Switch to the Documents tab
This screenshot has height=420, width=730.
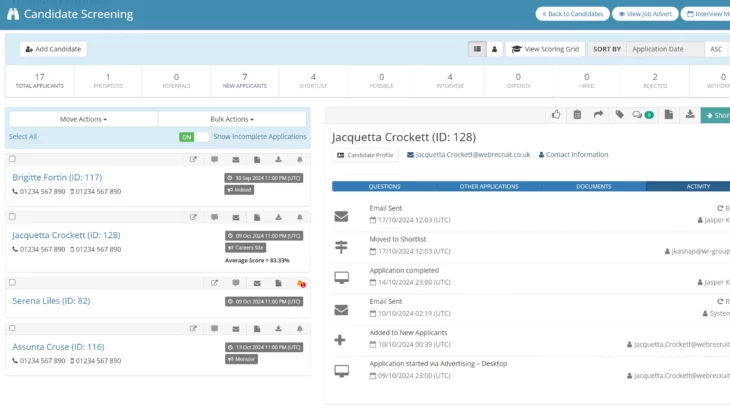(x=593, y=186)
